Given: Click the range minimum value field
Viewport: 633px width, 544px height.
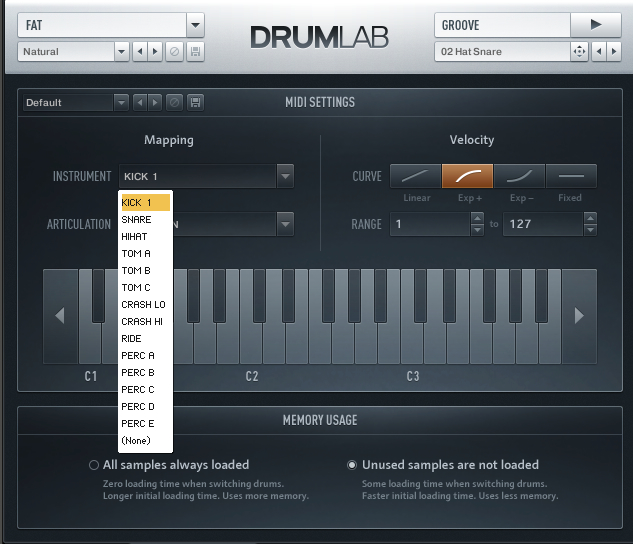Looking at the screenshot, I should click(x=430, y=224).
